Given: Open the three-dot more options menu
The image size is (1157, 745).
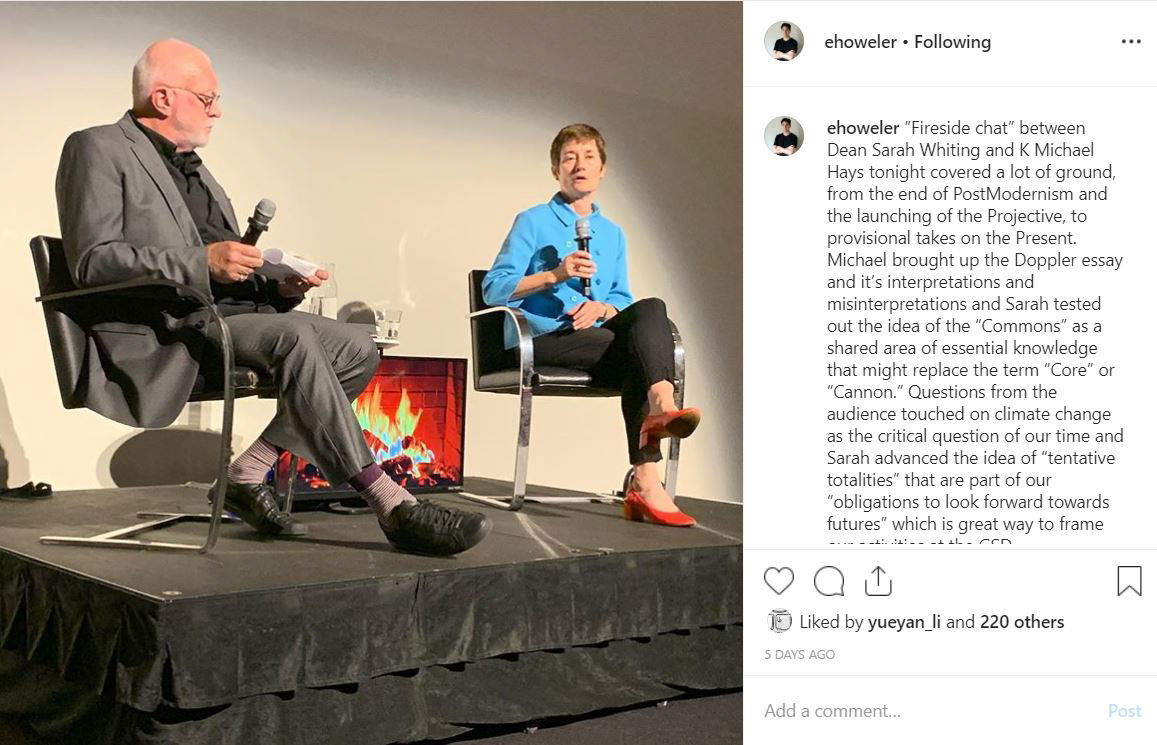Looking at the screenshot, I should tap(1131, 42).
